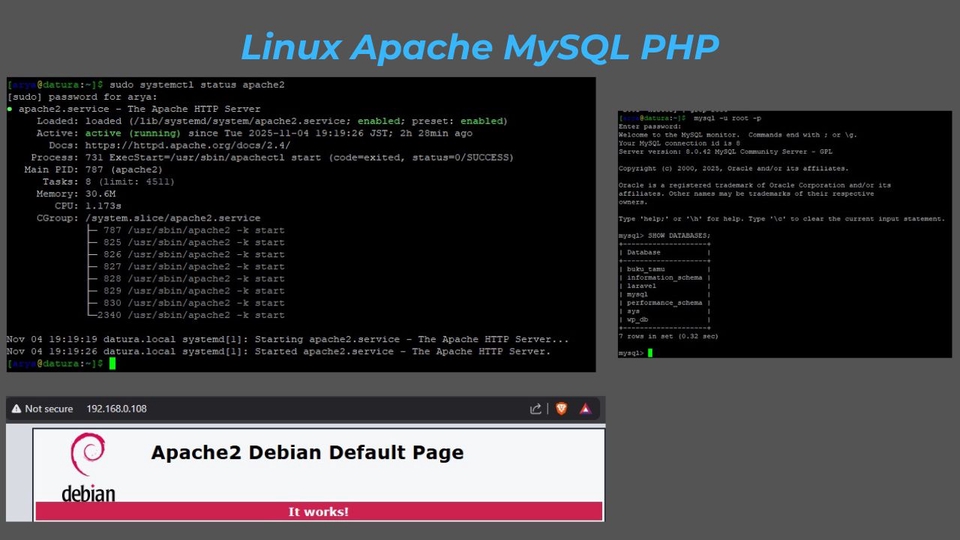This screenshot has width=960, height=540.
Task: Click the Apache2 Debian Default Page heading
Action: pos(307,452)
